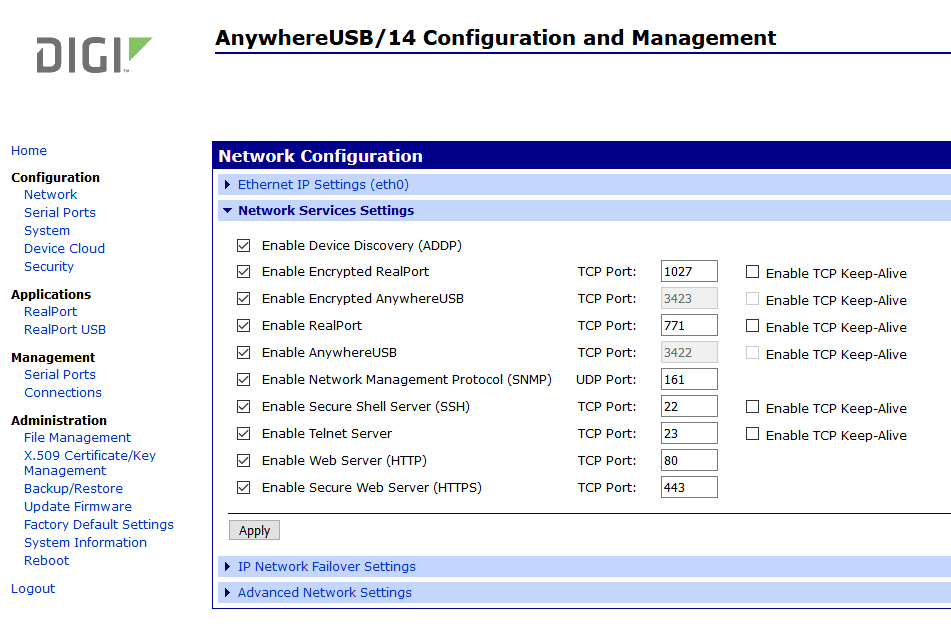Enable TCP Keep-Alive for Telnet Server
This screenshot has width=951, height=635.
(752, 434)
